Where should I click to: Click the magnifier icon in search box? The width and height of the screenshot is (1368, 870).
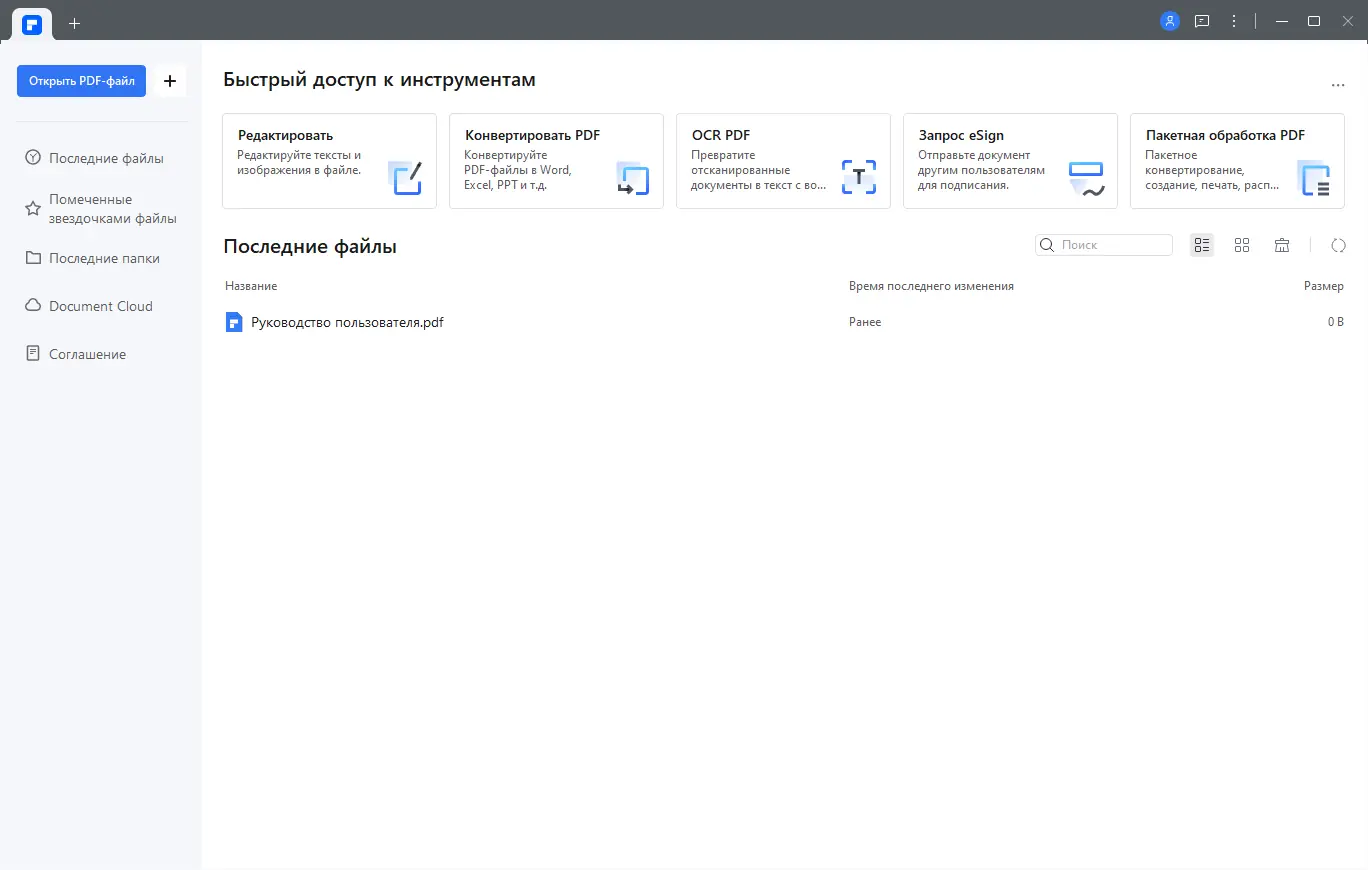point(1046,244)
